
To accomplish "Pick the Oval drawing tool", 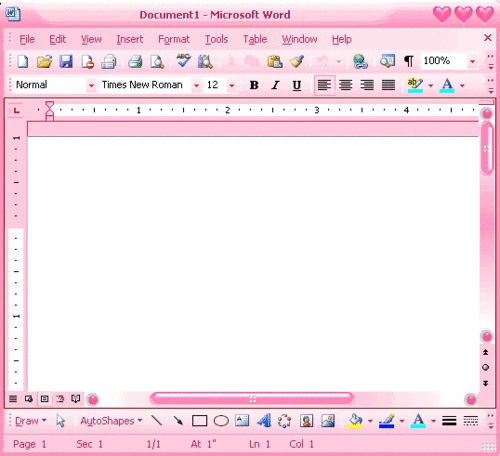I will pyautogui.click(x=221, y=421).
